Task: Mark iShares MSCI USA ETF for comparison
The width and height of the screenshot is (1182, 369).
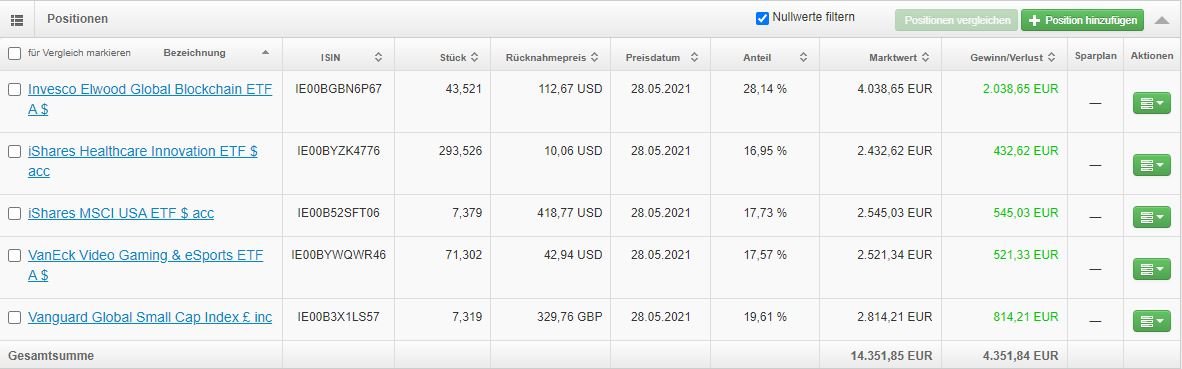Action: [14, 213]
